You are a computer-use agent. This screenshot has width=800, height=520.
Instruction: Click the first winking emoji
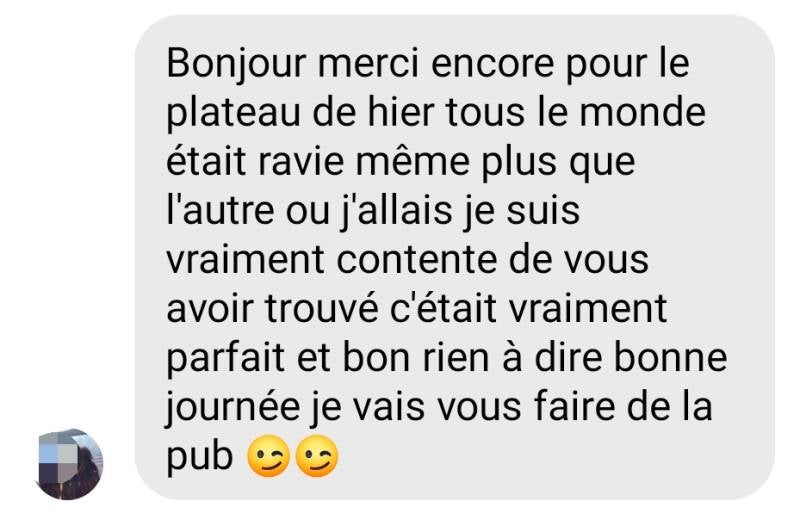268,456
